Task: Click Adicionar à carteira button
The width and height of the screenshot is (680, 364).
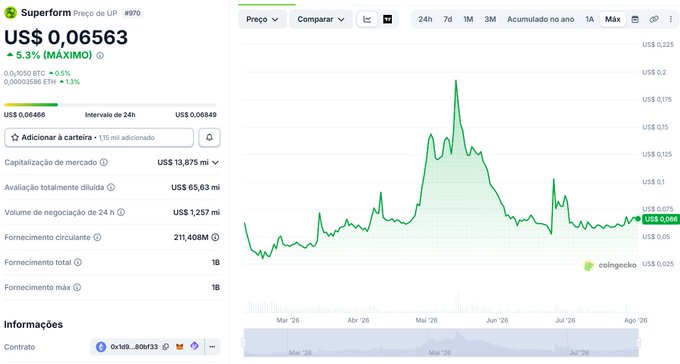Action: point(99,138)
